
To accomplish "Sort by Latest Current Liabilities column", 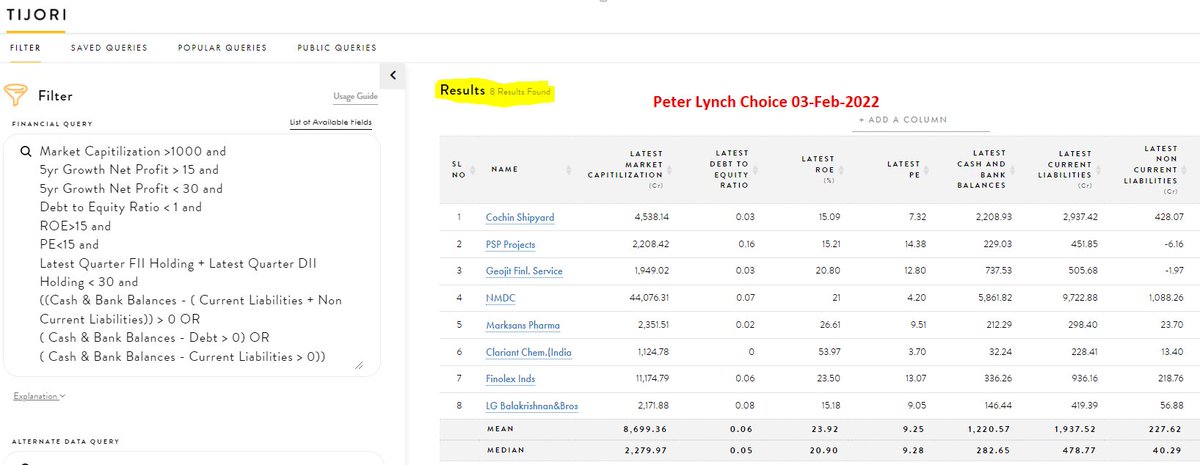I will (1098, 169).
